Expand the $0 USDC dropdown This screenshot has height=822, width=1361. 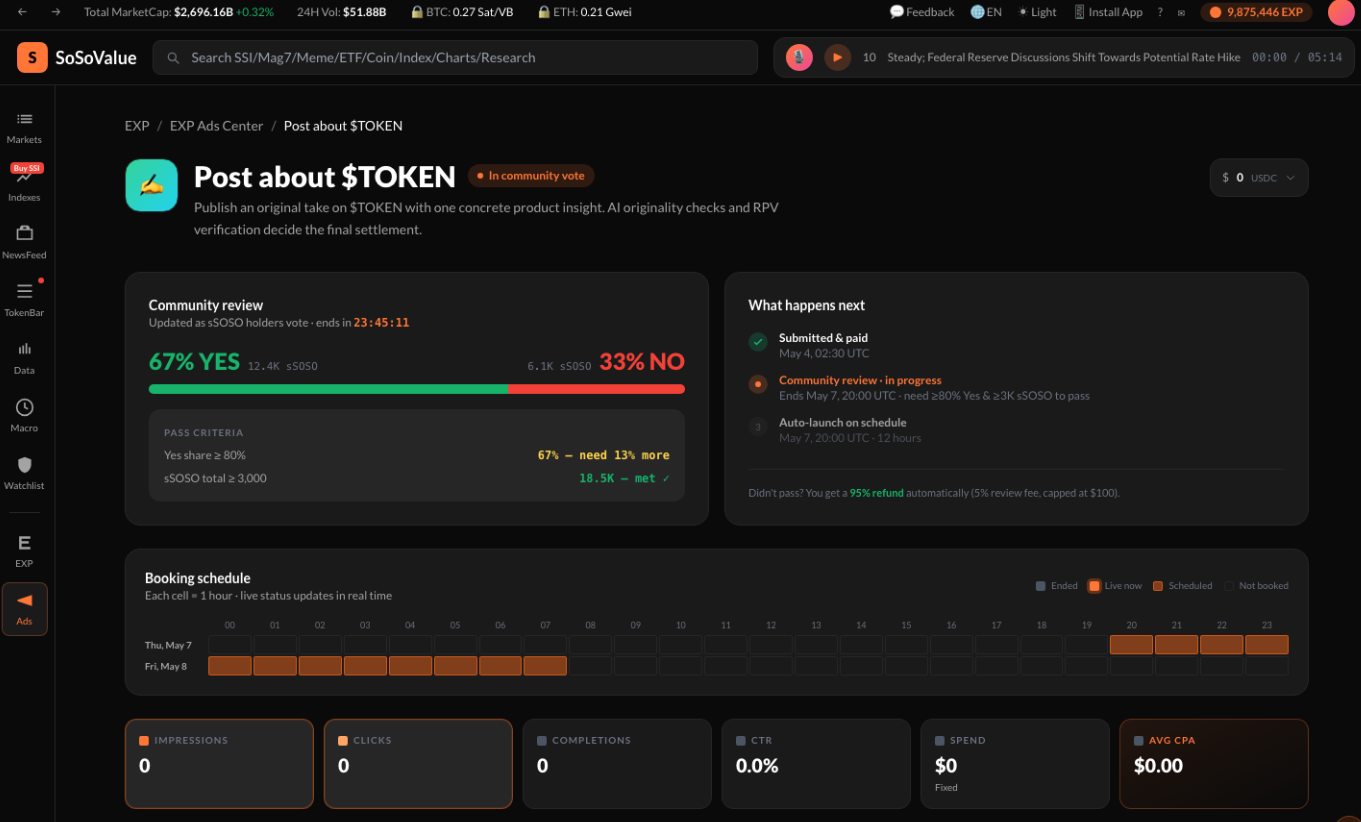[1259, 177]
